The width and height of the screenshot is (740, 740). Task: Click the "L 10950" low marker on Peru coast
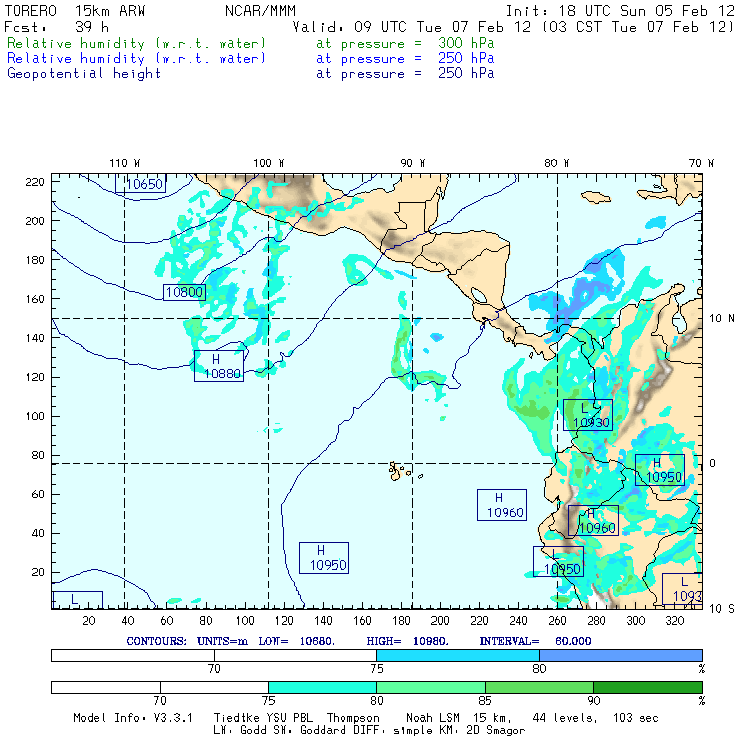click(x=558, y=562)
